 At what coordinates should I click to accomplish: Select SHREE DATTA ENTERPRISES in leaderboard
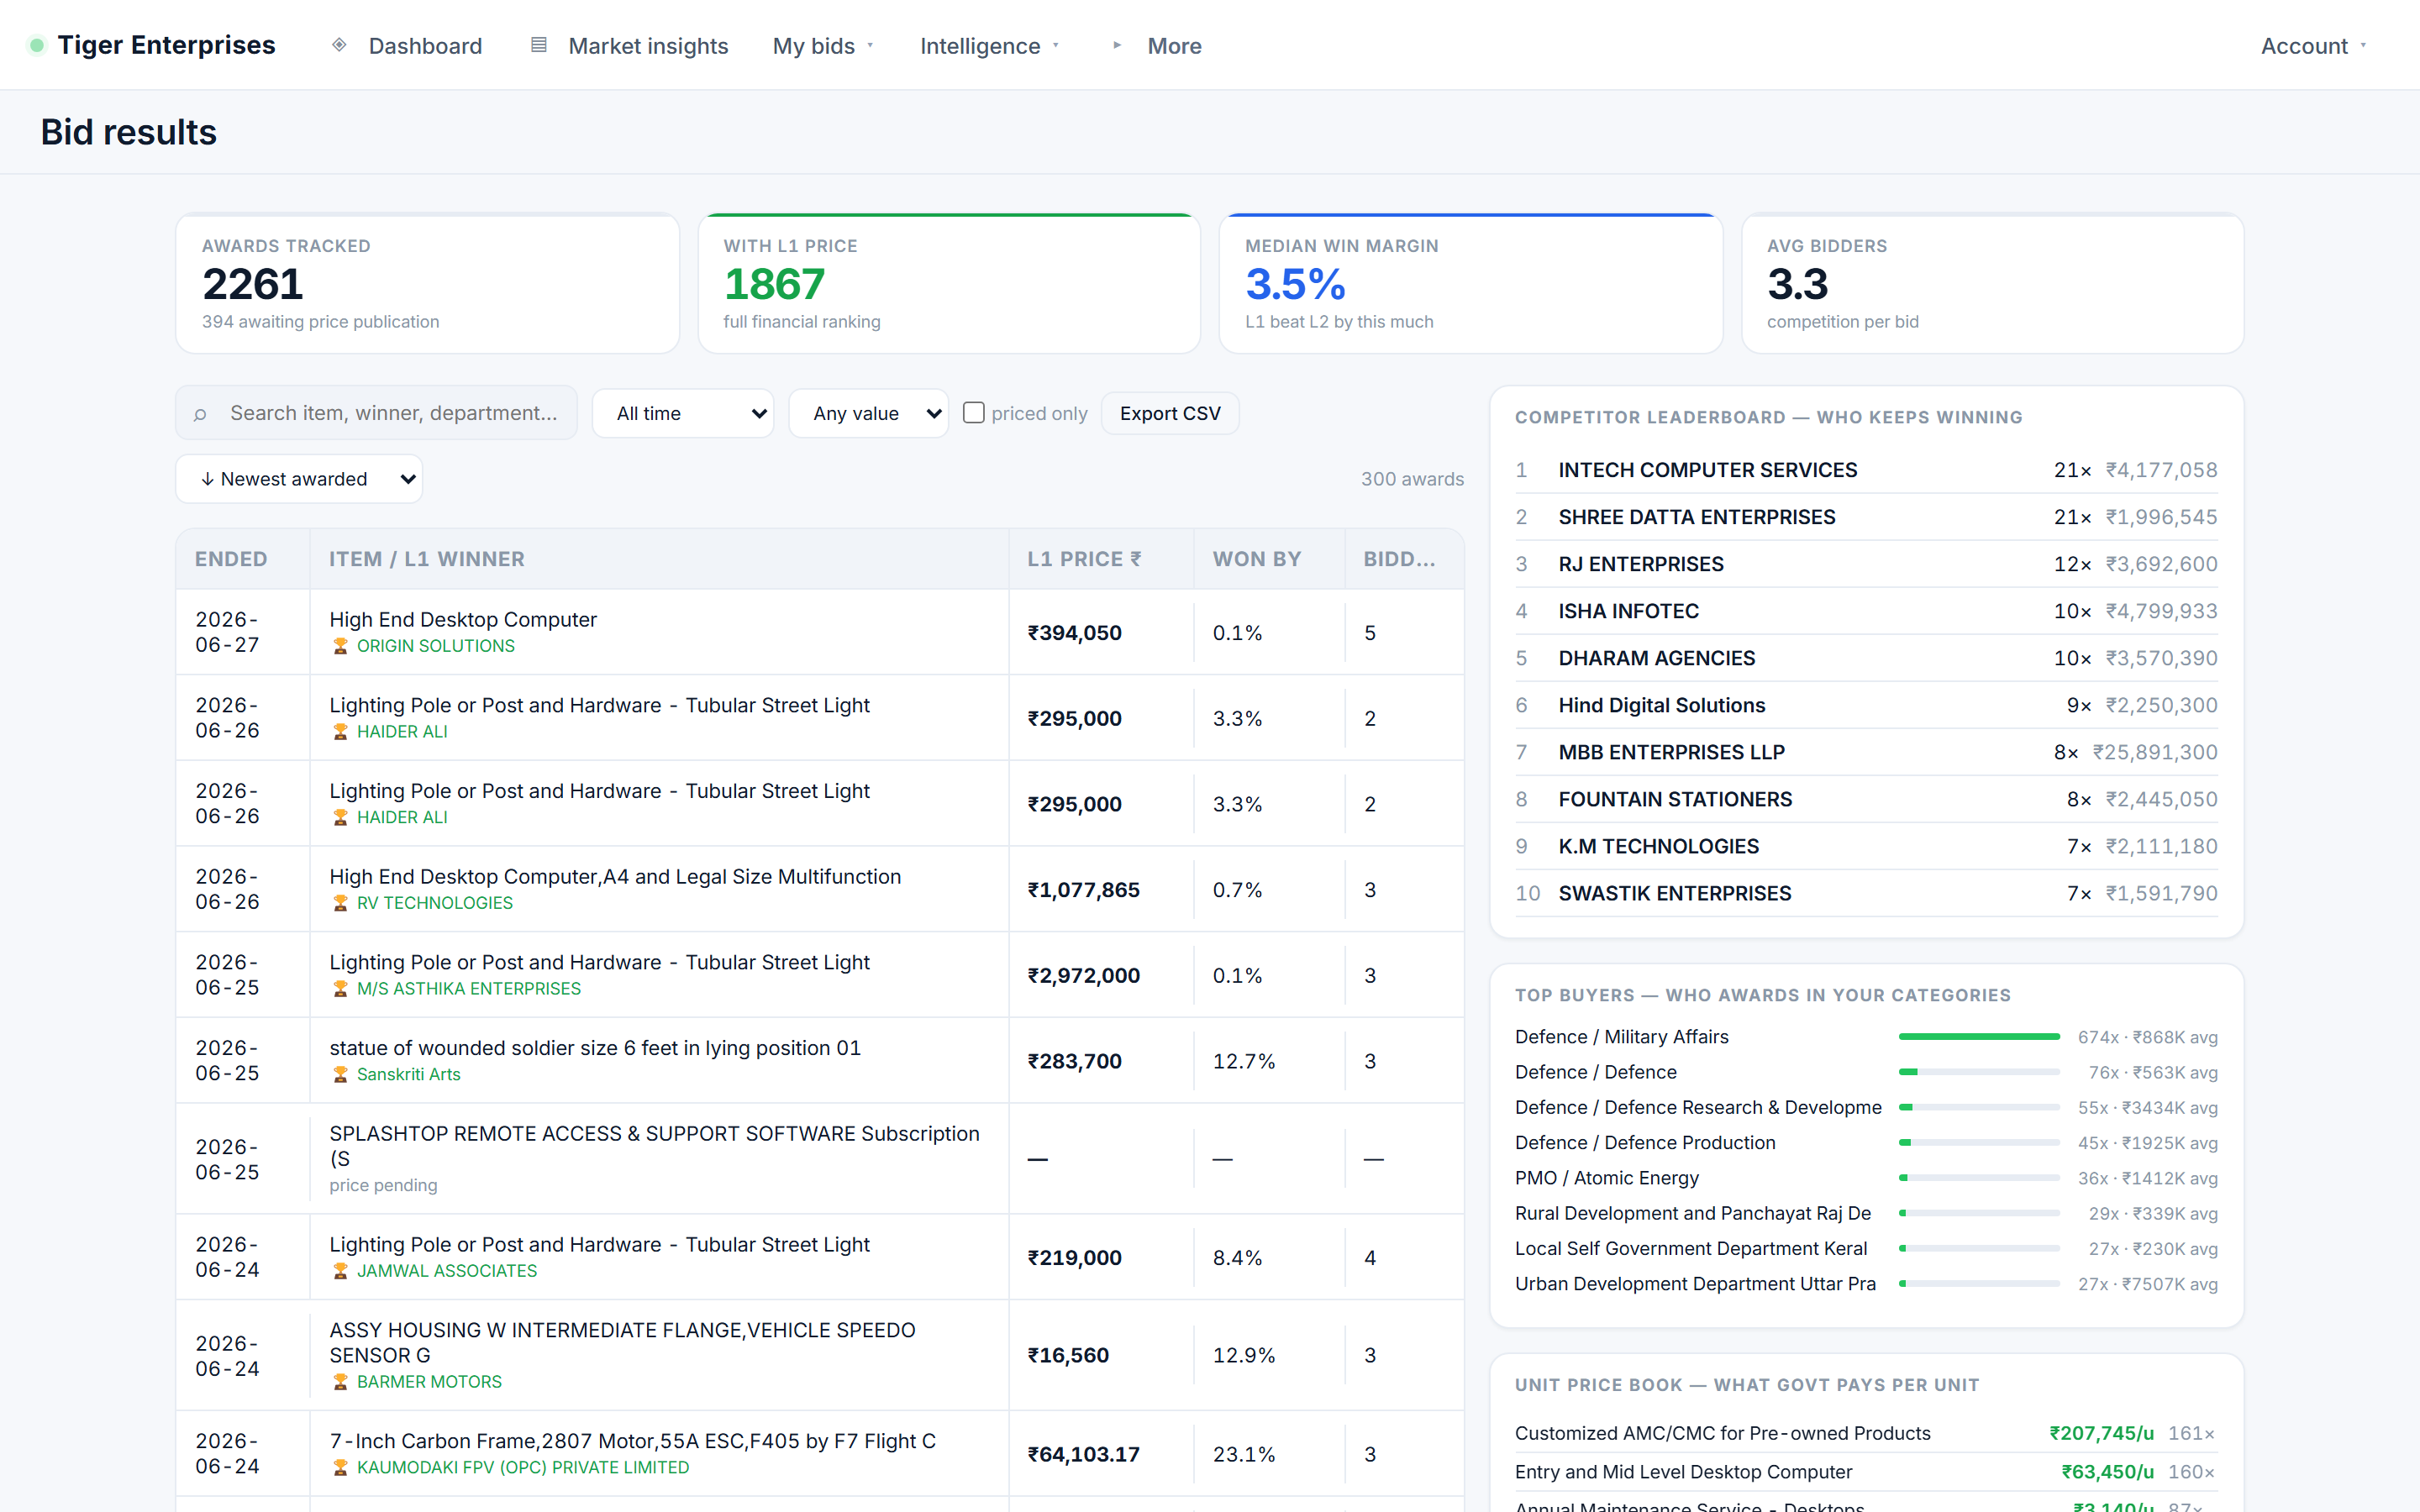point(1866,517)
